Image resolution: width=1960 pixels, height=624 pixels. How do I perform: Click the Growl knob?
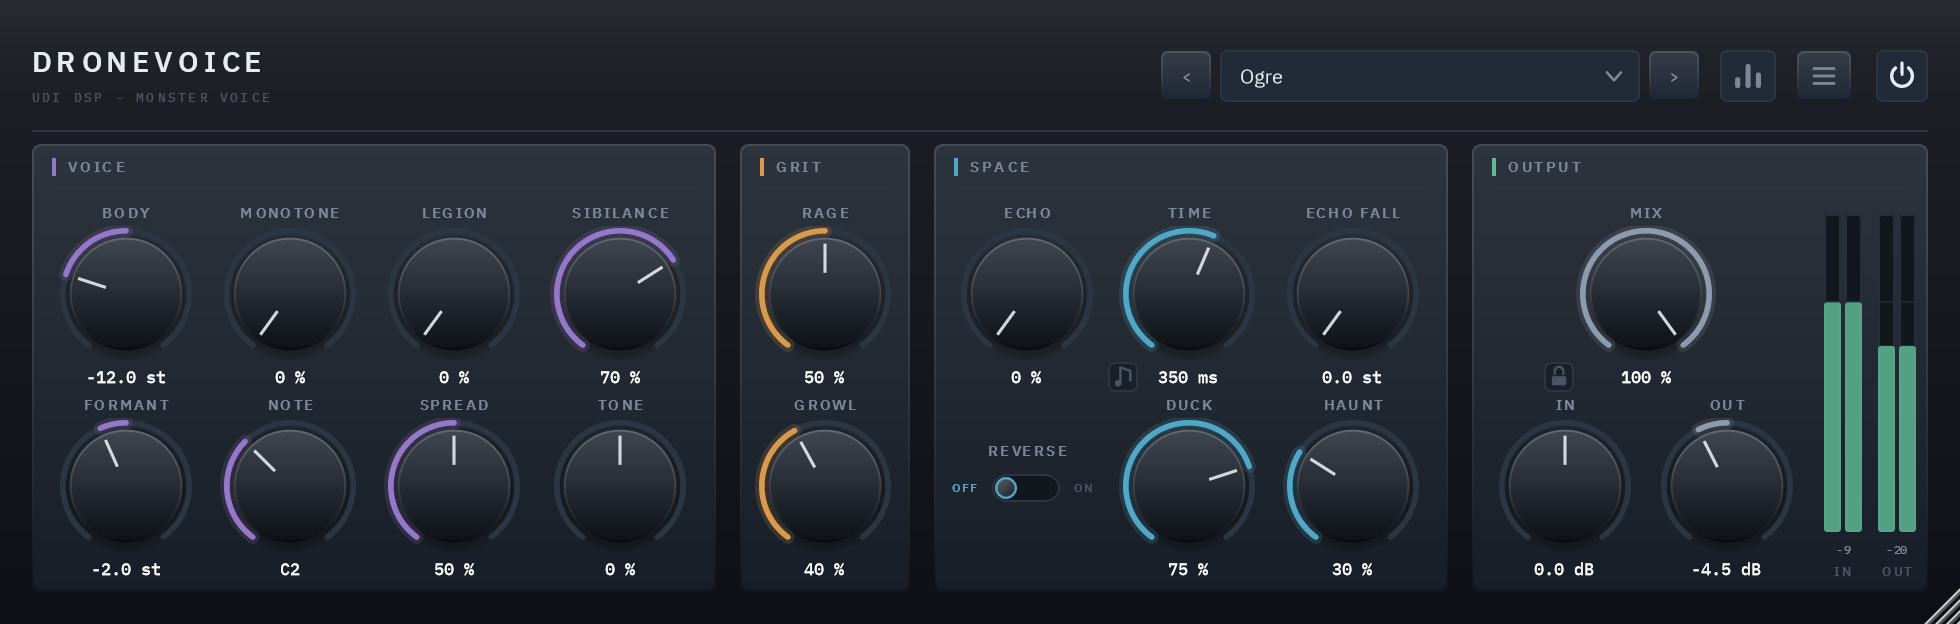825,486
